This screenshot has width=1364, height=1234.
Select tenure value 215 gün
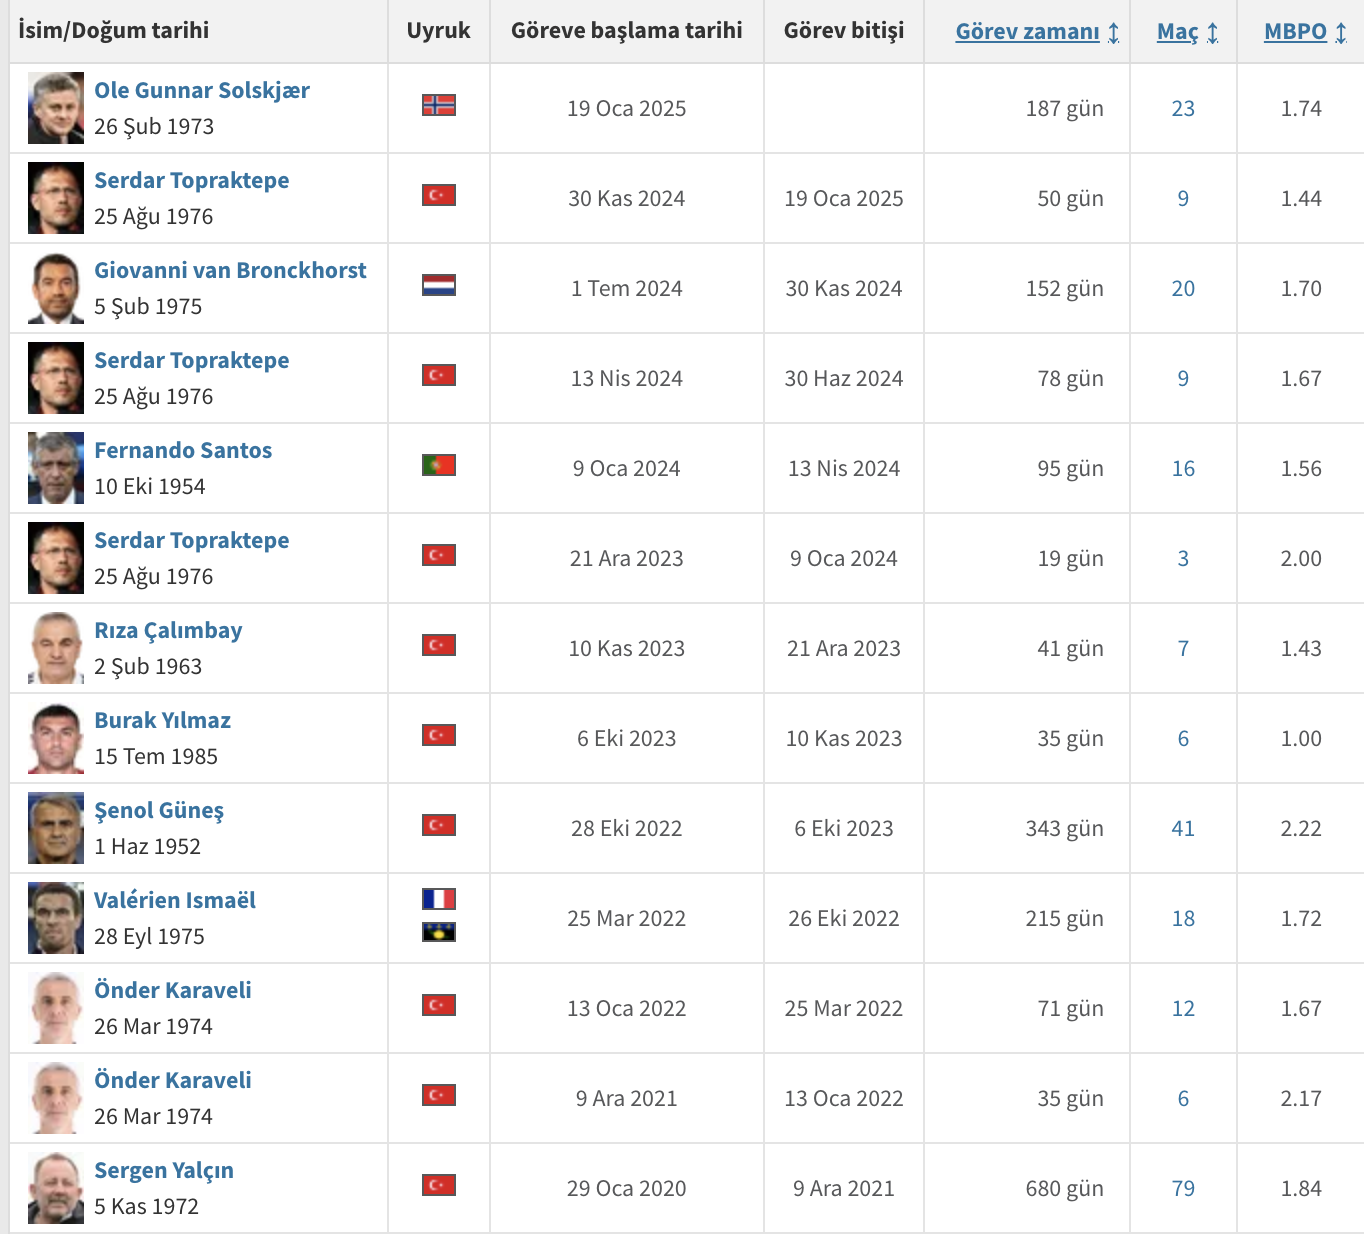click(1064, 918)
